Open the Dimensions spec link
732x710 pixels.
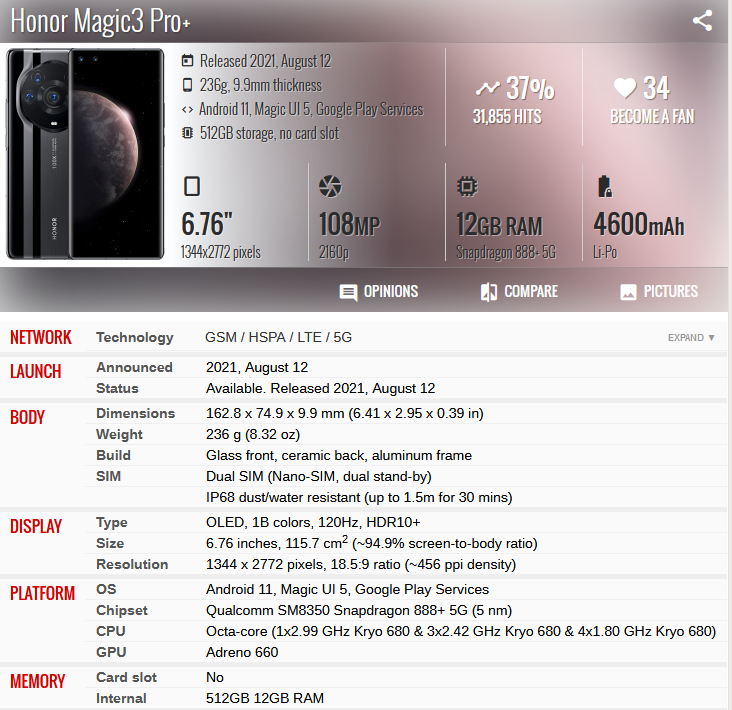135,413
